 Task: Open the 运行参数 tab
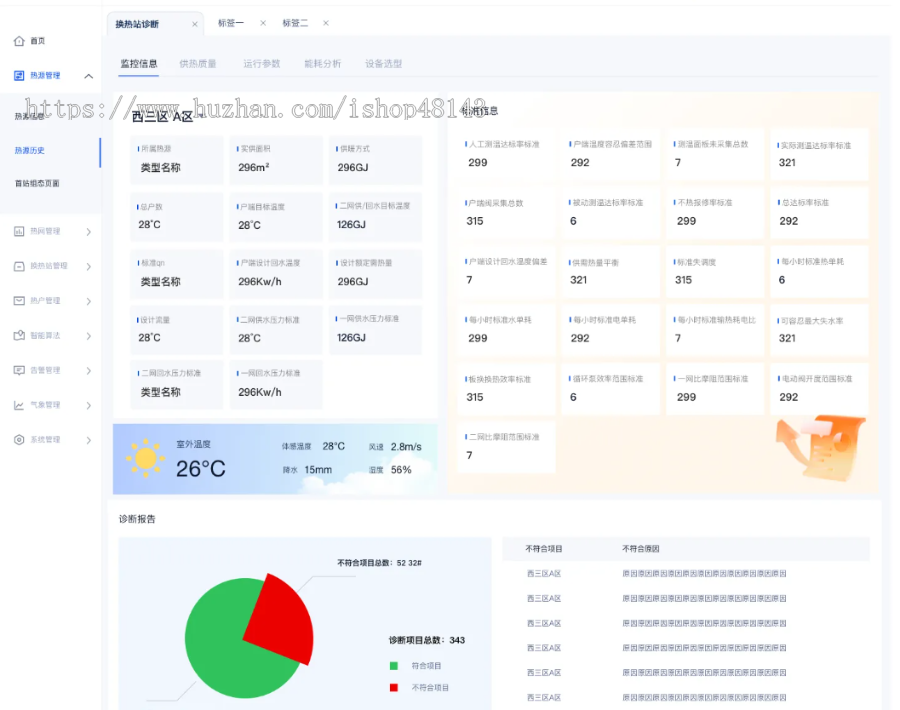[262, 64]
